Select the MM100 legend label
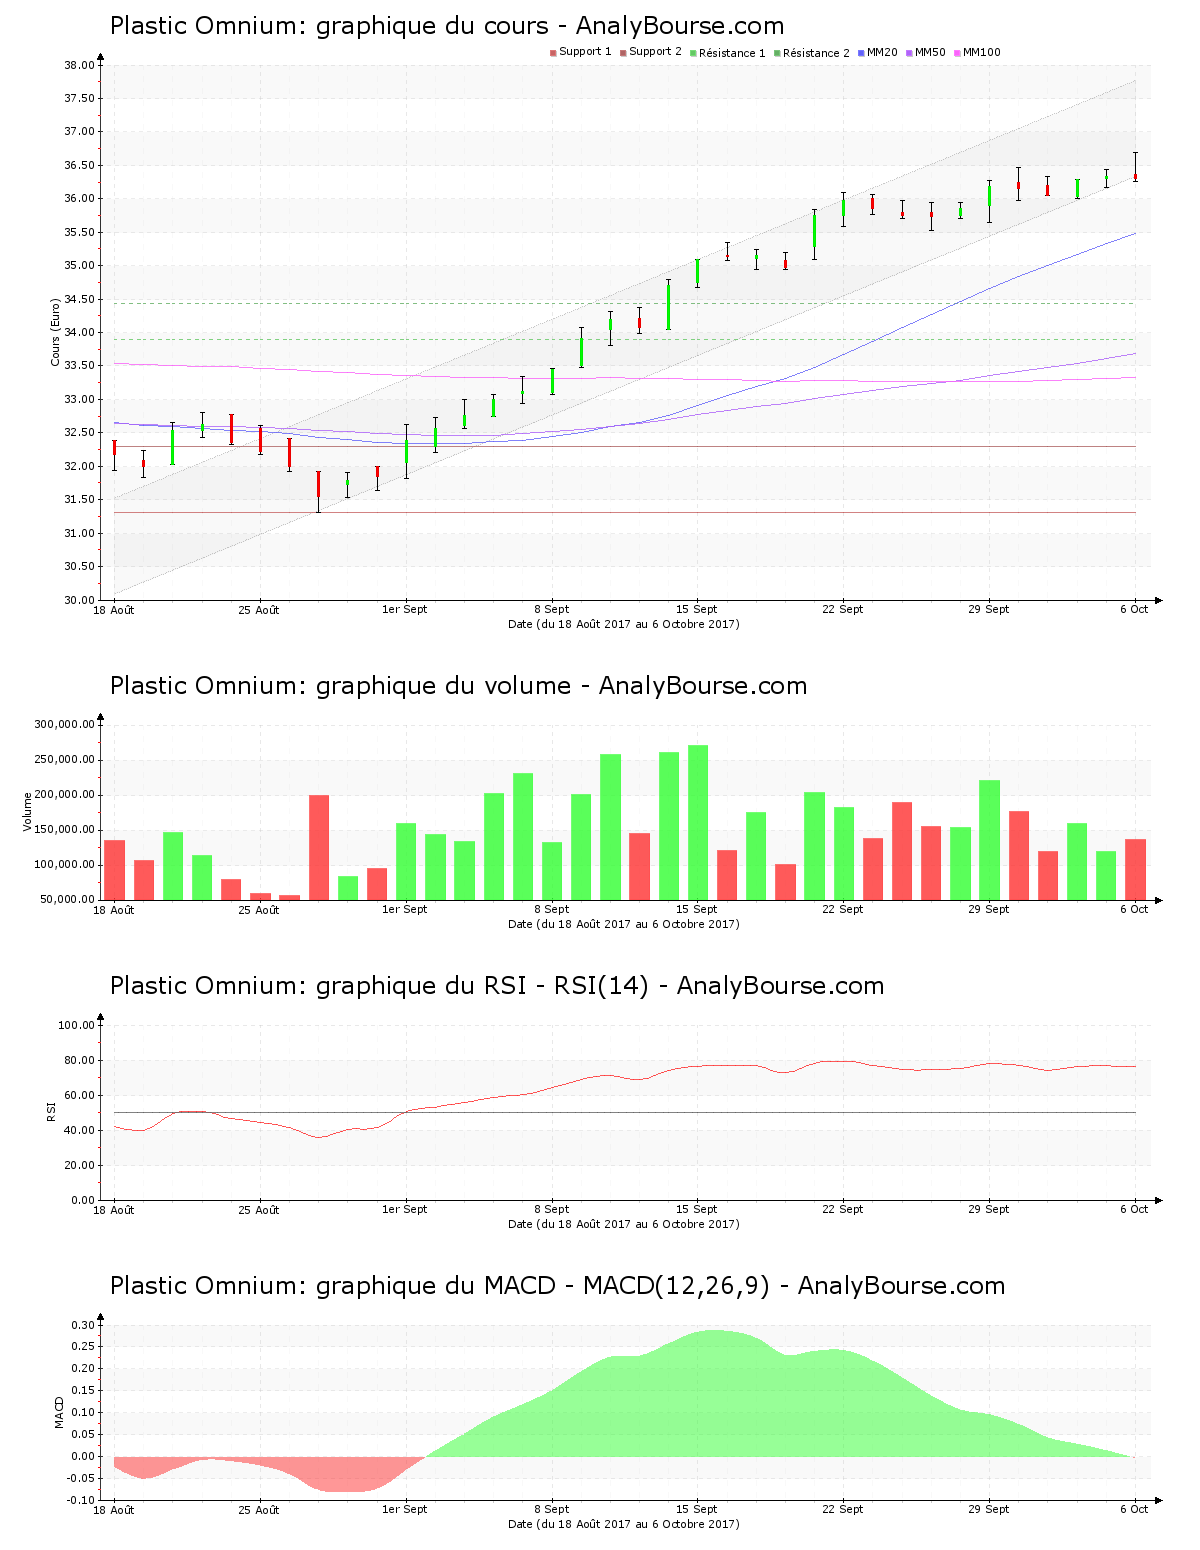1200x1550 pixels. point(981,52)
